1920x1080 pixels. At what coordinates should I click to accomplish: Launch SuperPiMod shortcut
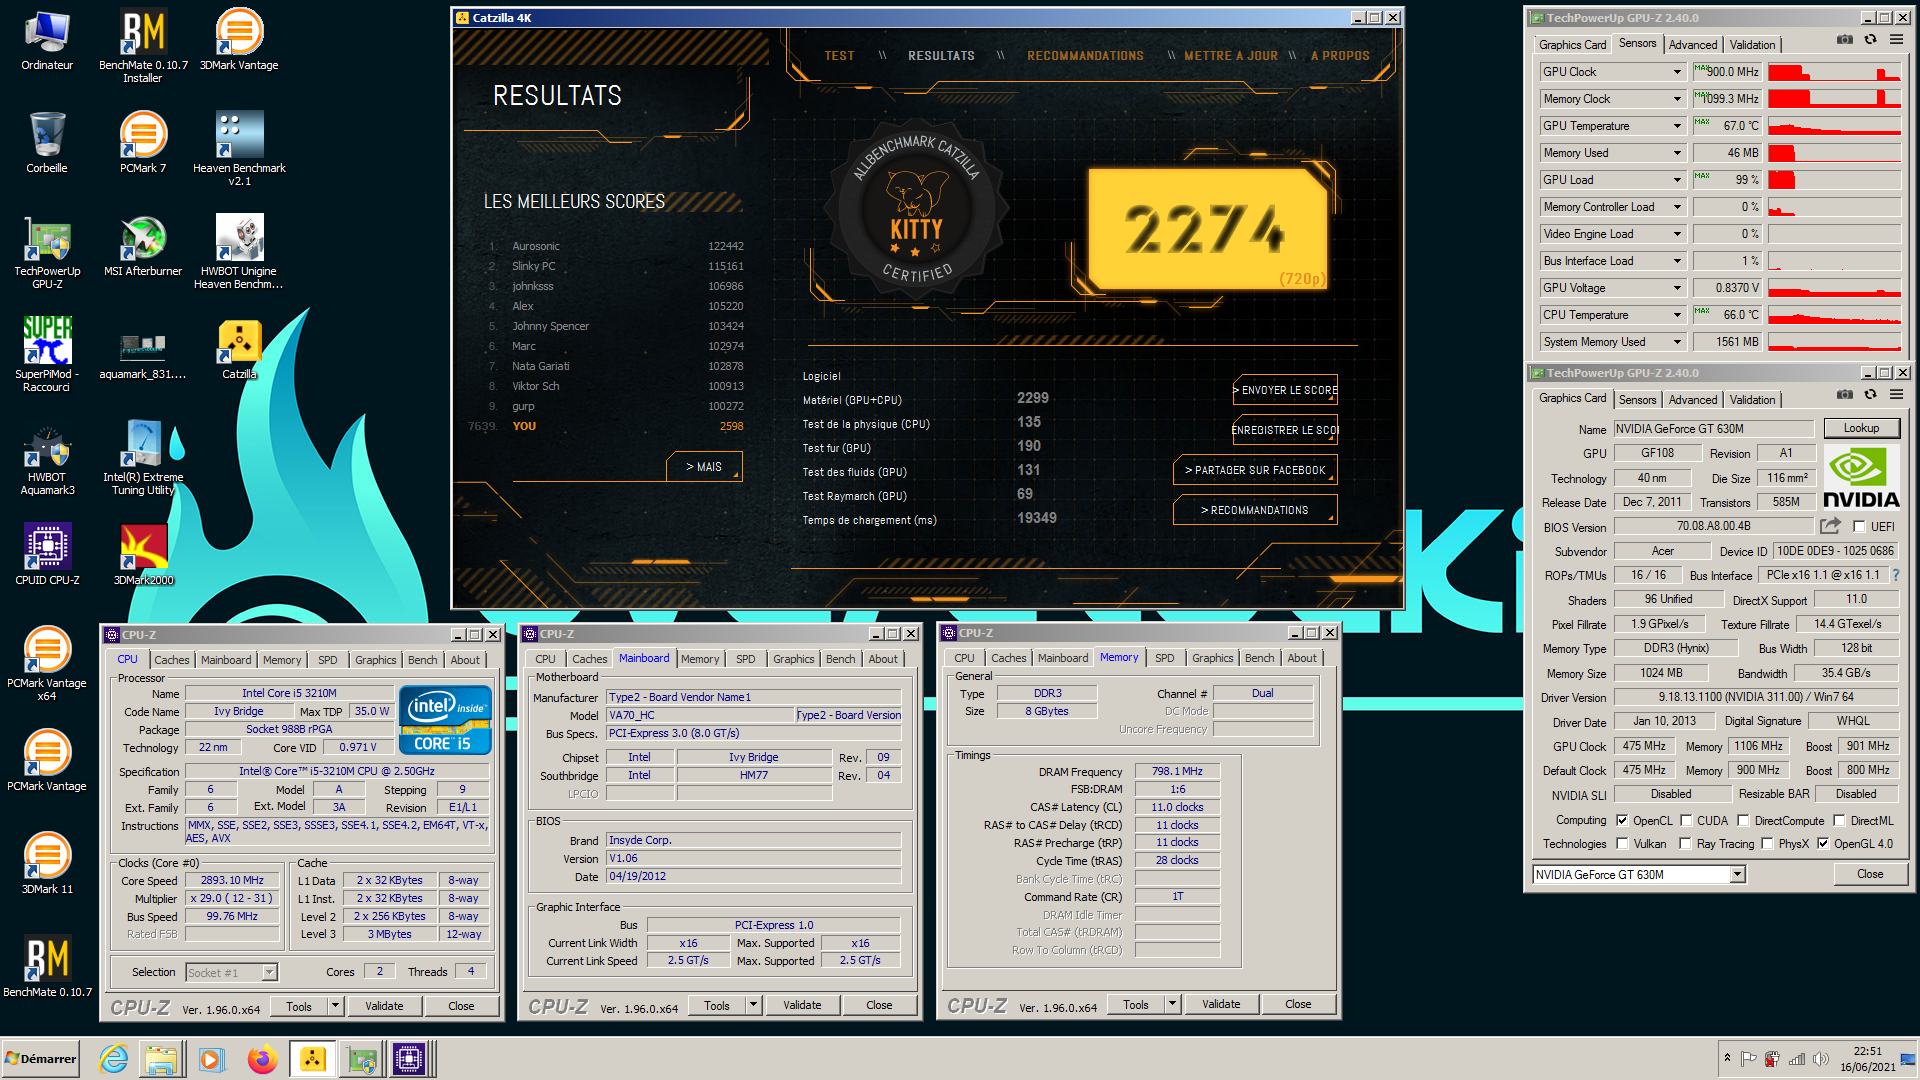pyautogui.click(x=47, y=355)
